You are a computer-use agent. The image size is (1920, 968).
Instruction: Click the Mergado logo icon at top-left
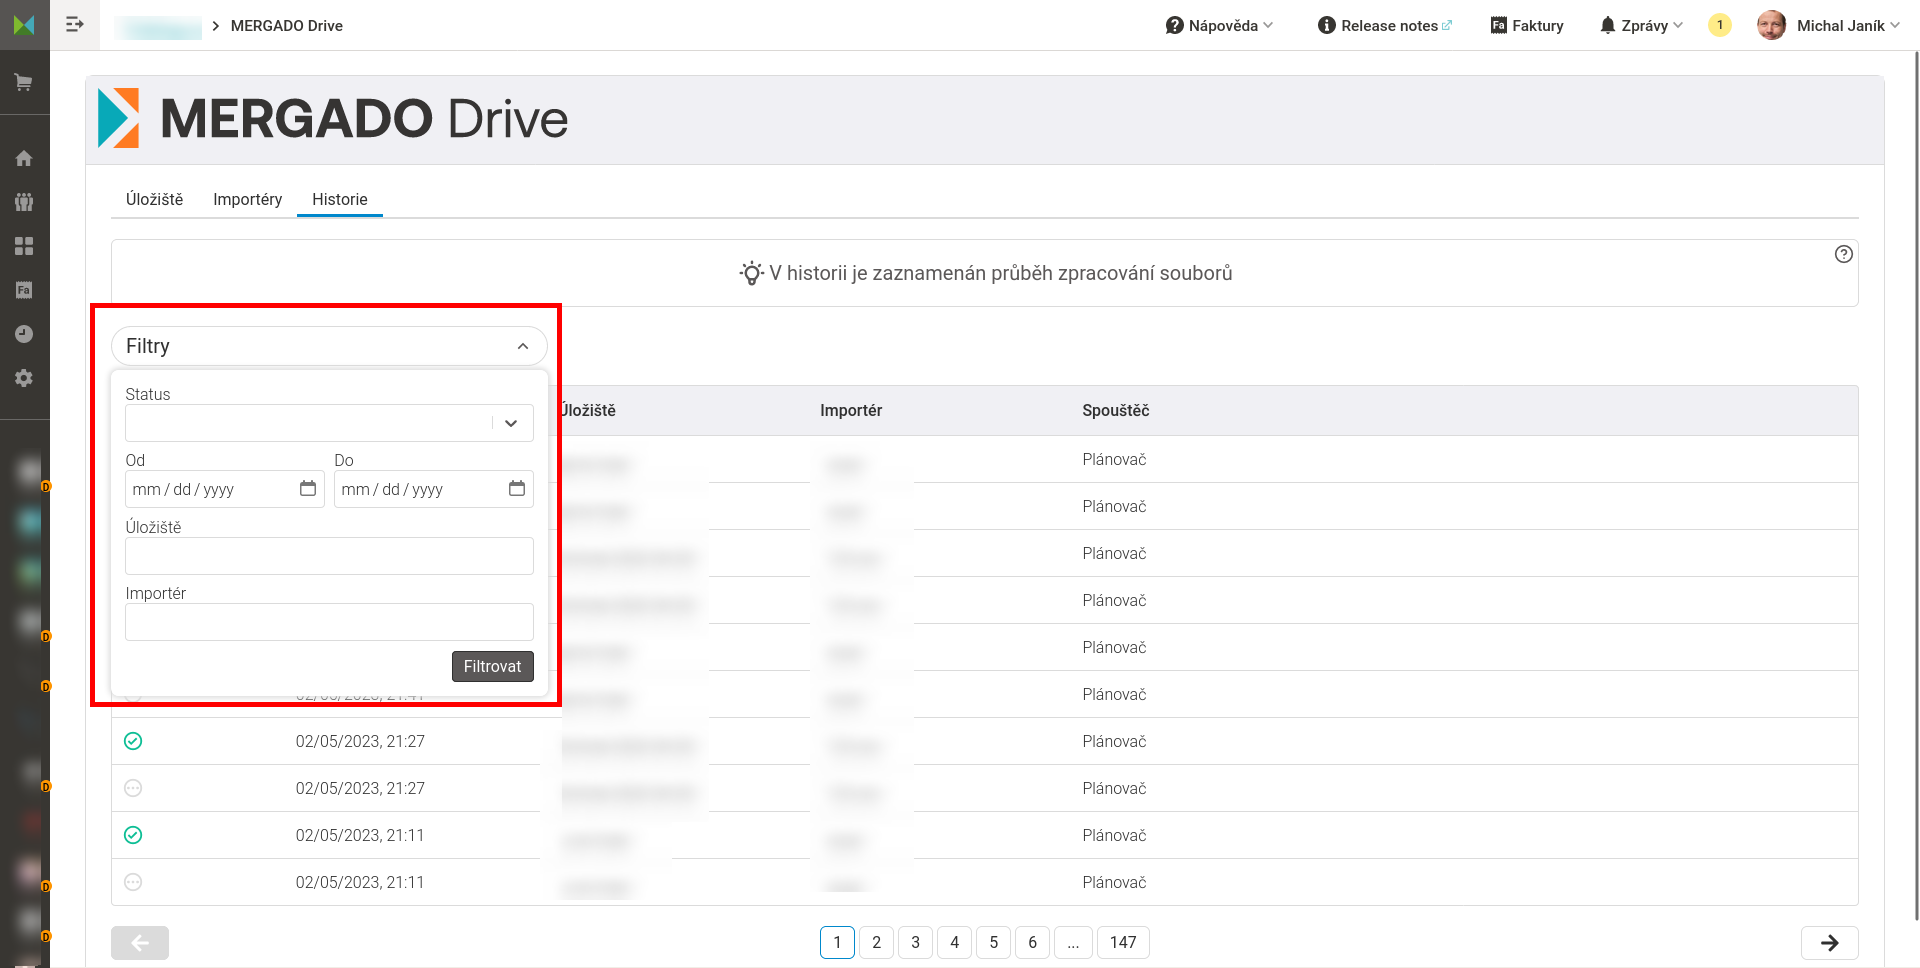point(24,25)
